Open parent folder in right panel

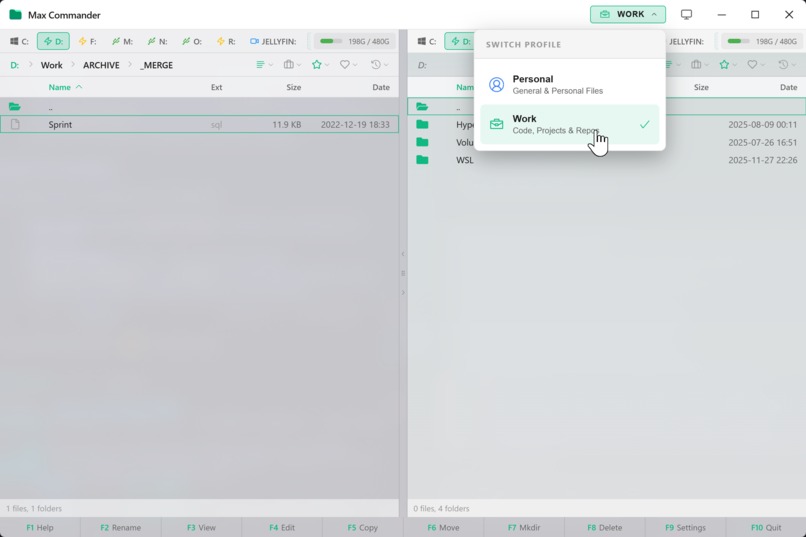tap(607, 106)
